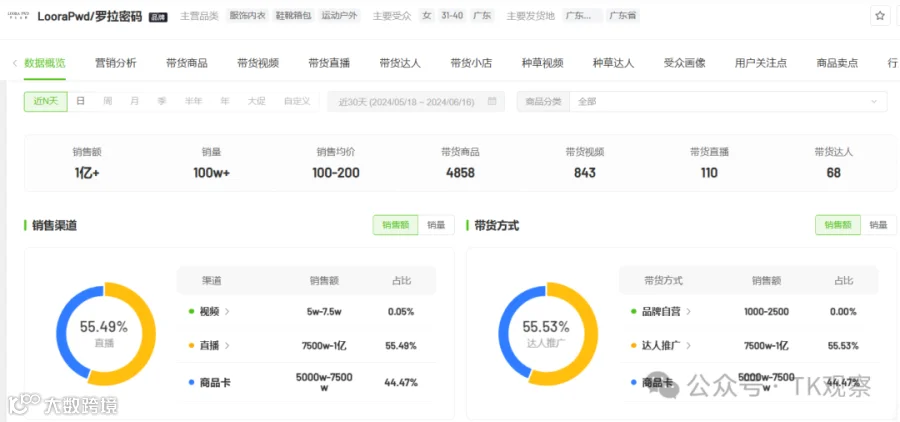This screenshot has width=900, height=422.
Task: Select the 周 time granularity
Action: click(107, 101)
